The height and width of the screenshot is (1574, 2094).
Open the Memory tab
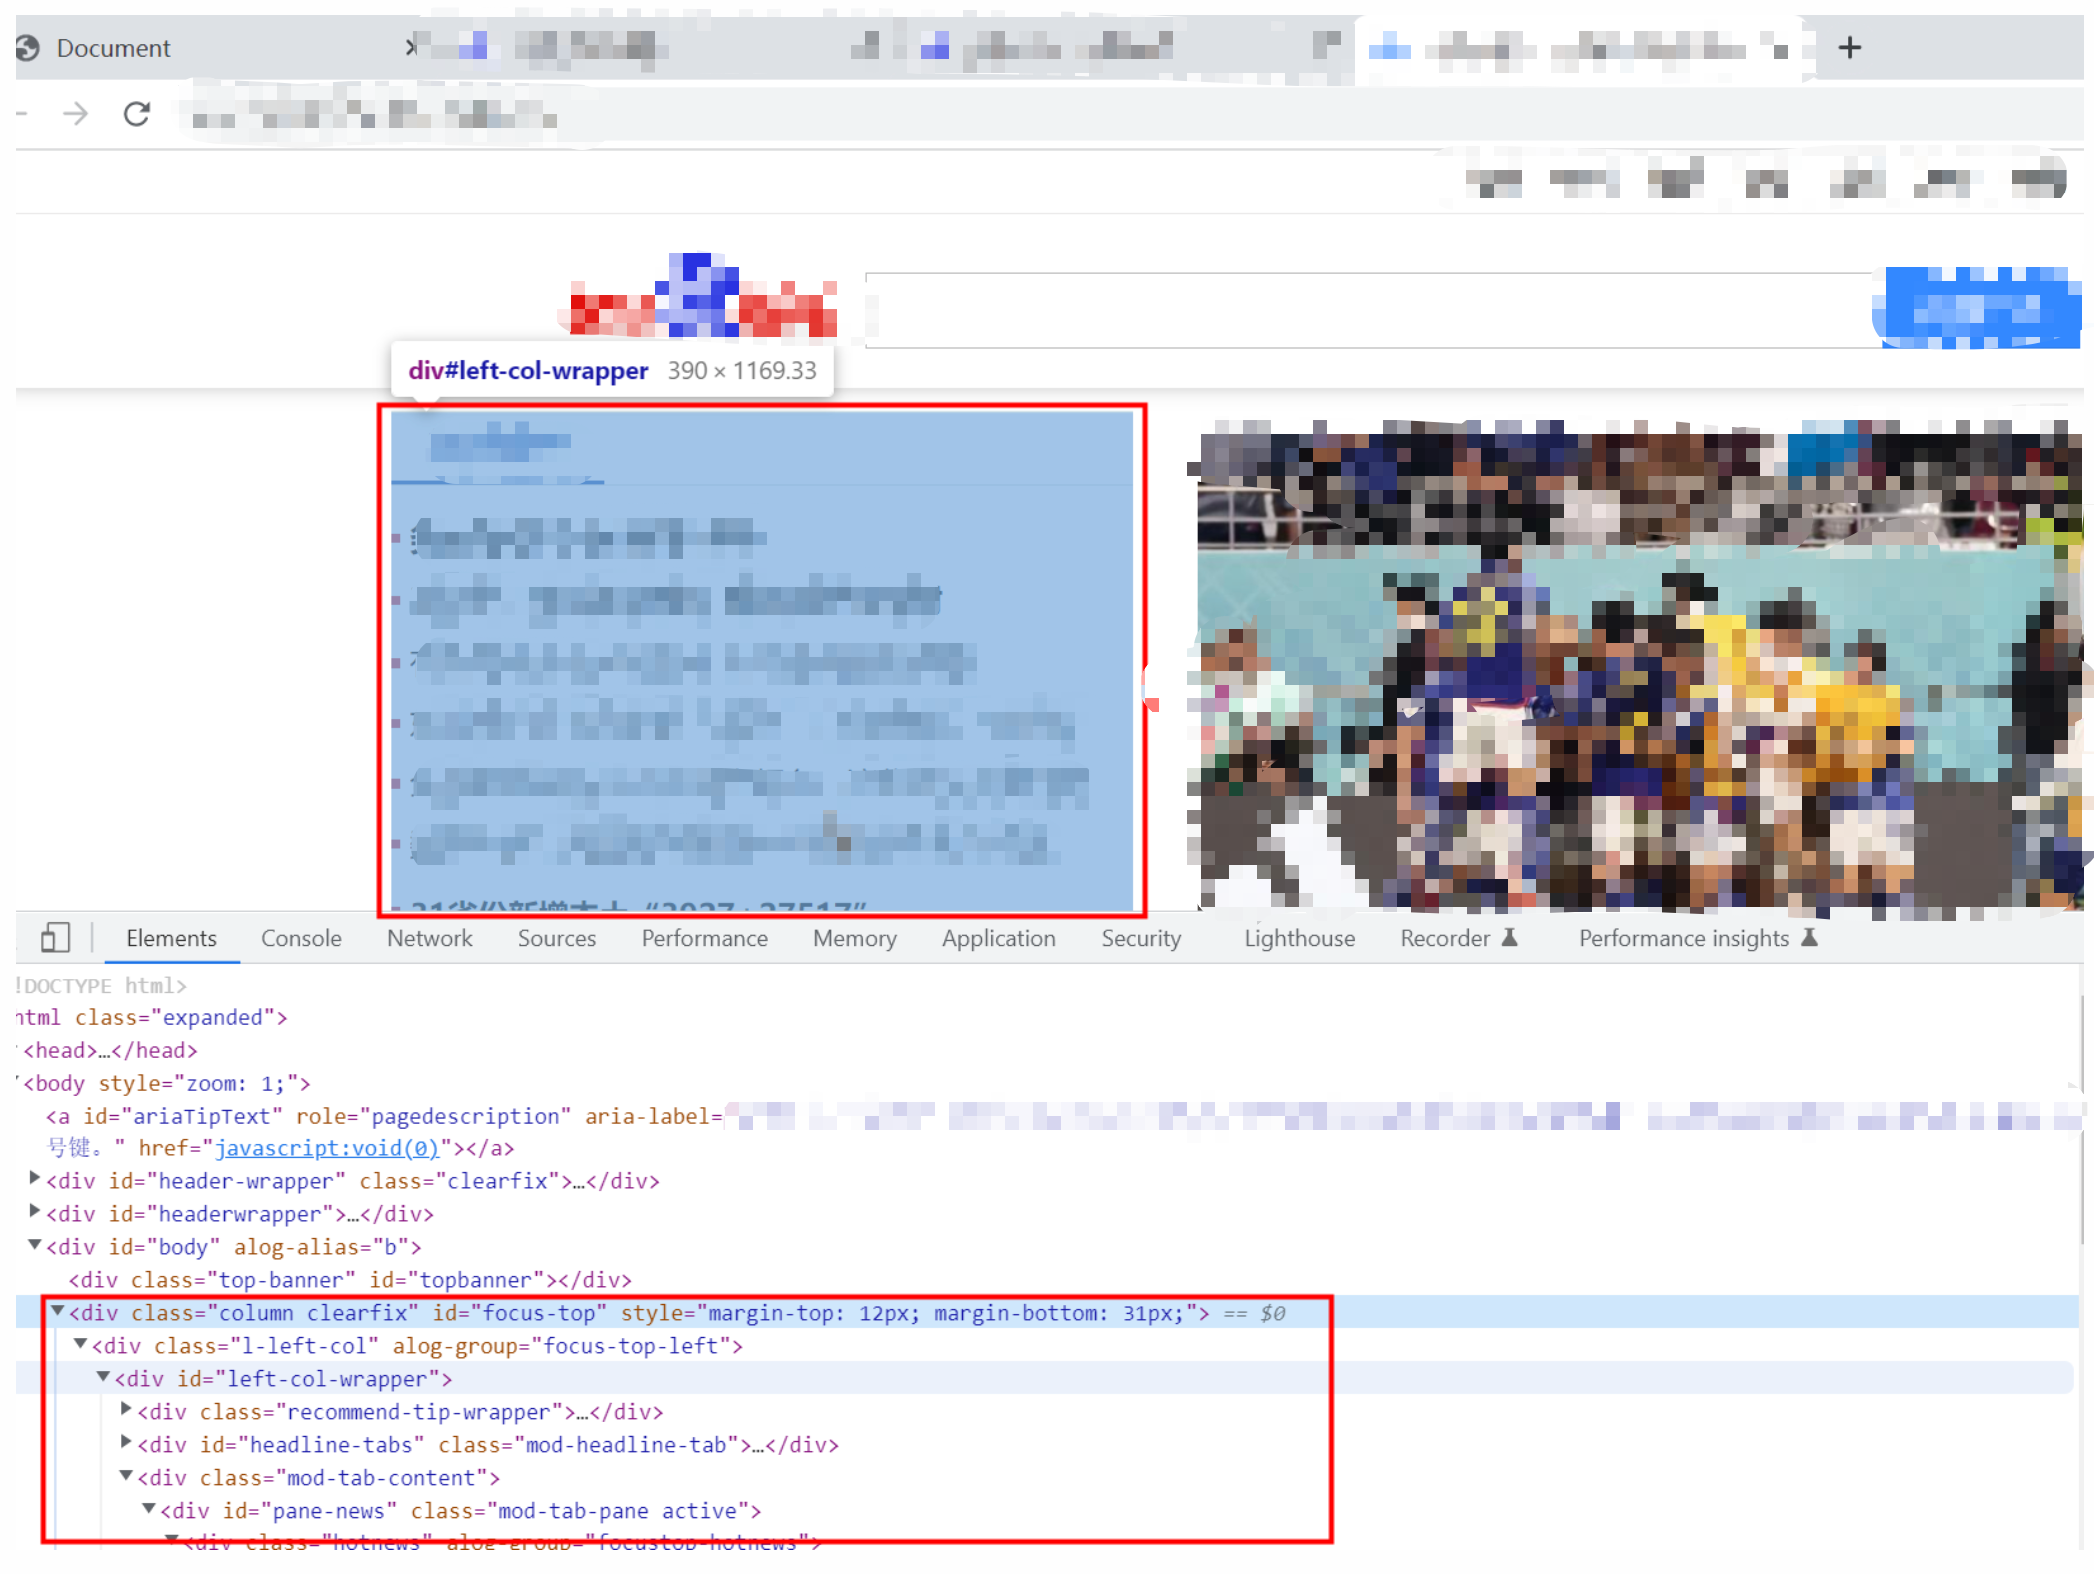click(854, 938)
